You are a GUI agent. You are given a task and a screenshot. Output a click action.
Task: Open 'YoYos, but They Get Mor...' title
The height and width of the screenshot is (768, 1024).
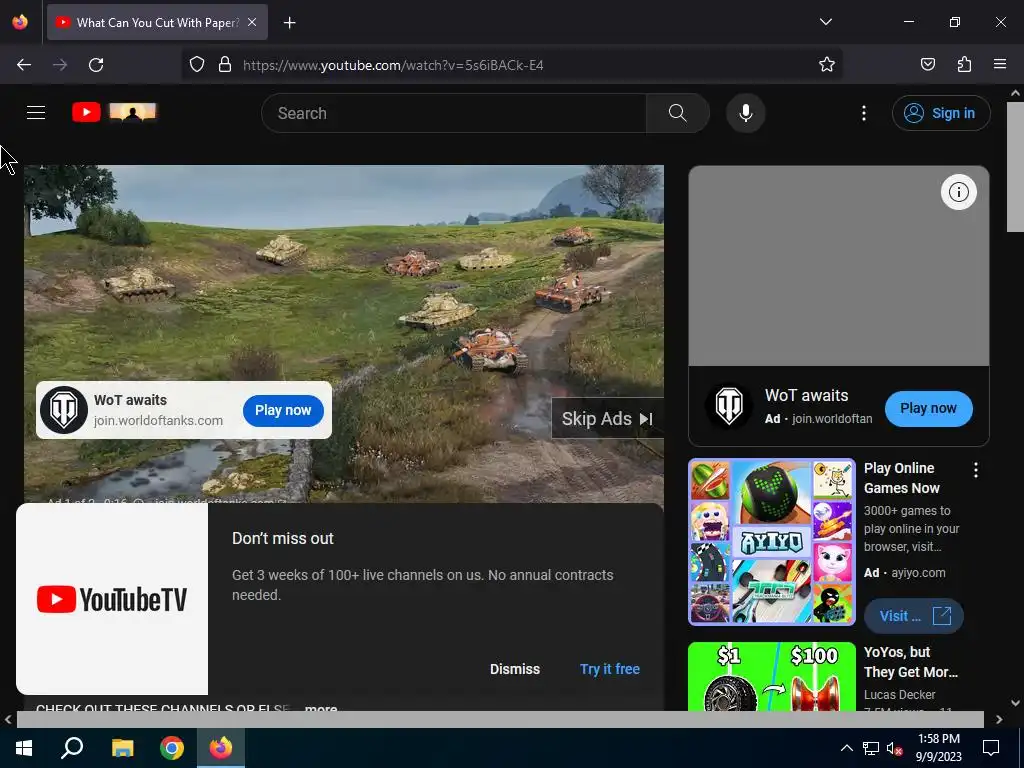pyautogui.click(x=910, y=662)
